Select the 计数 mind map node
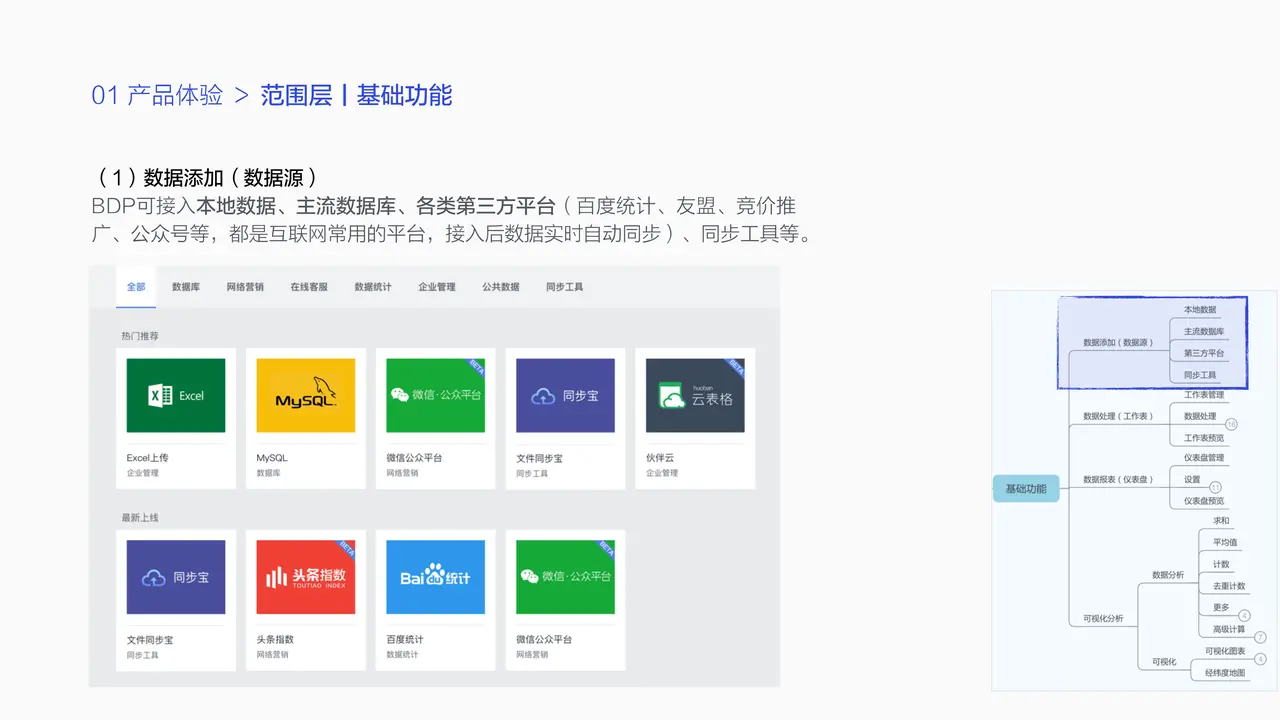Screen dimensions: 1280x720 [1221, 565]
